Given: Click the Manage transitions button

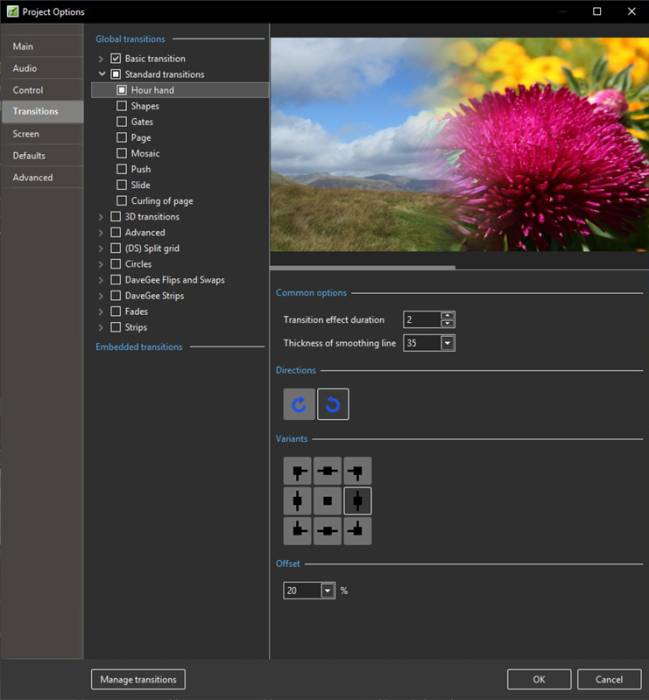Looking at the screenshot, I should [x=138, y=679].
